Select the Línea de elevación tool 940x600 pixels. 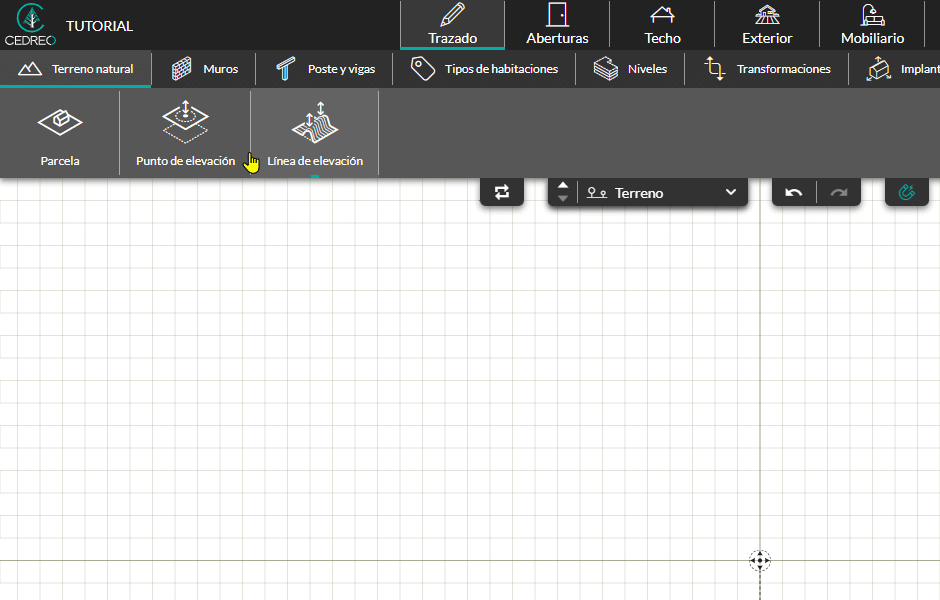click(315, 134)
